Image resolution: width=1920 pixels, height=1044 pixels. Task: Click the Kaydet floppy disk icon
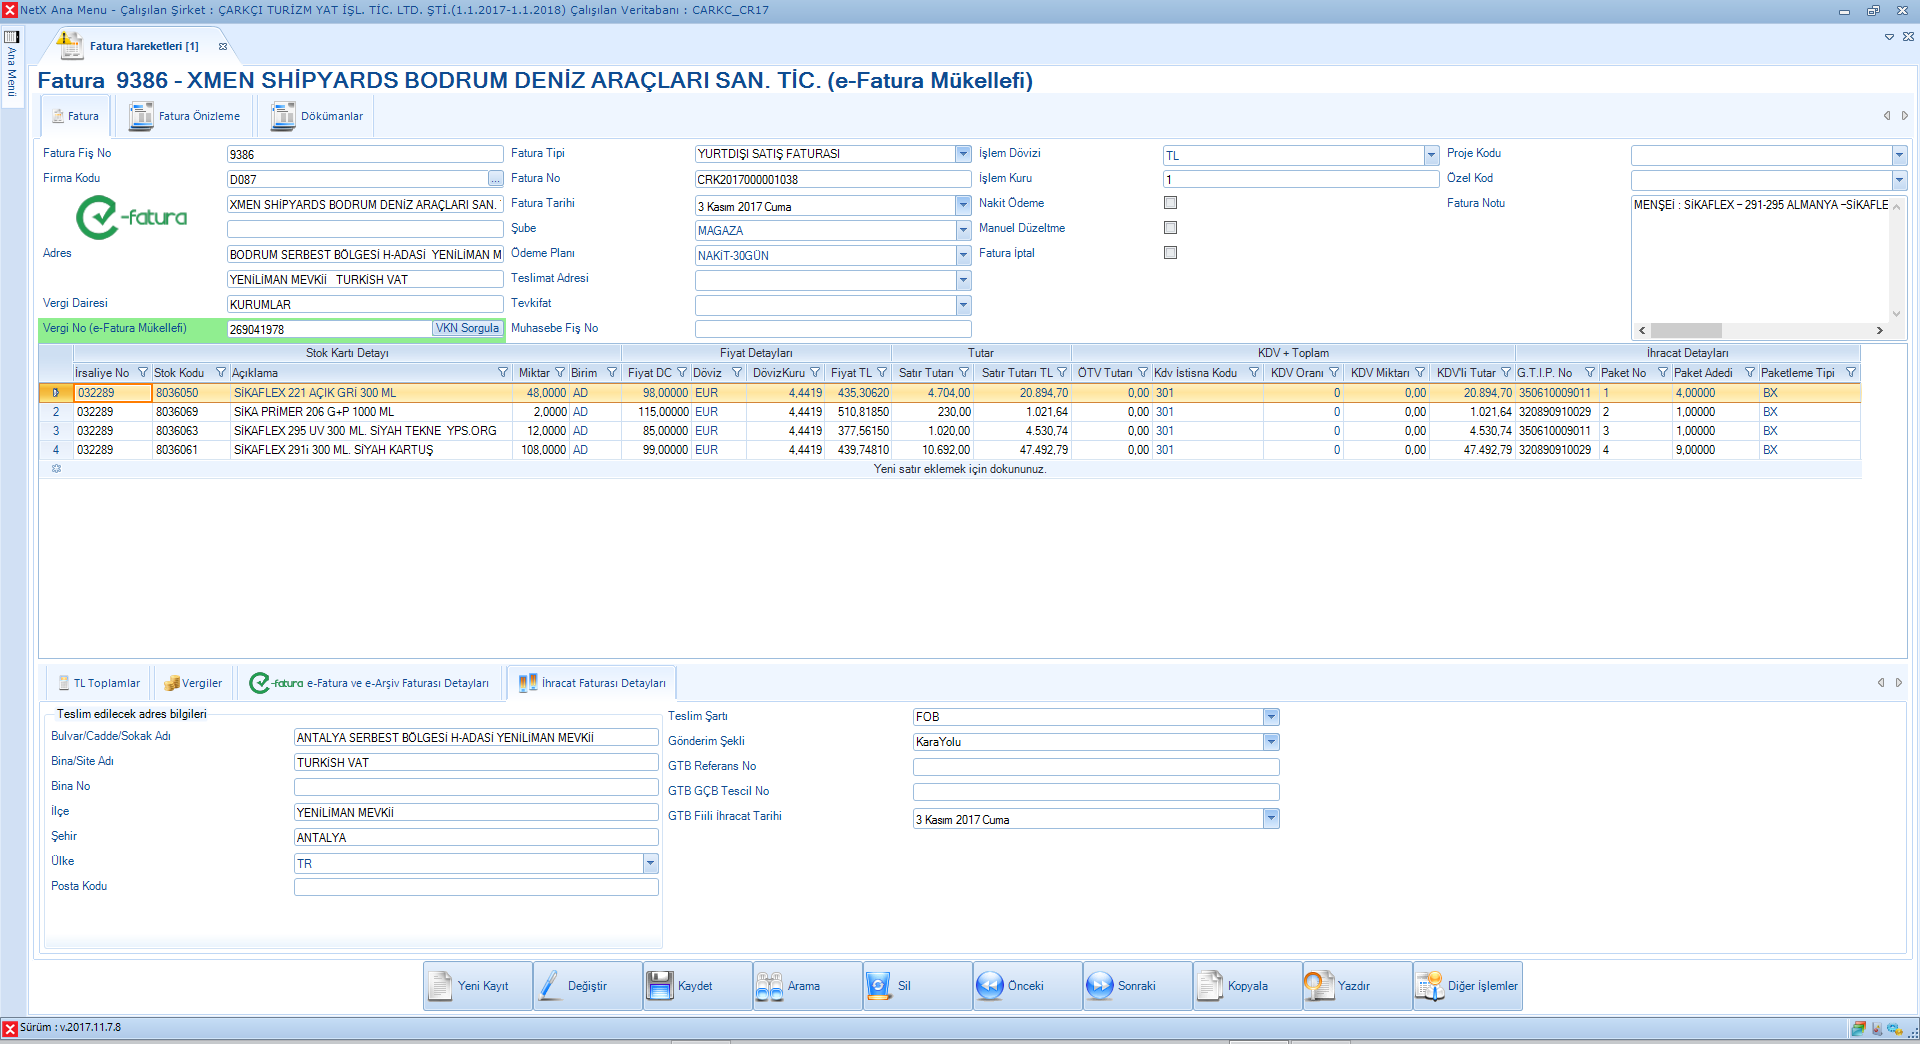(x=660, y=986)
